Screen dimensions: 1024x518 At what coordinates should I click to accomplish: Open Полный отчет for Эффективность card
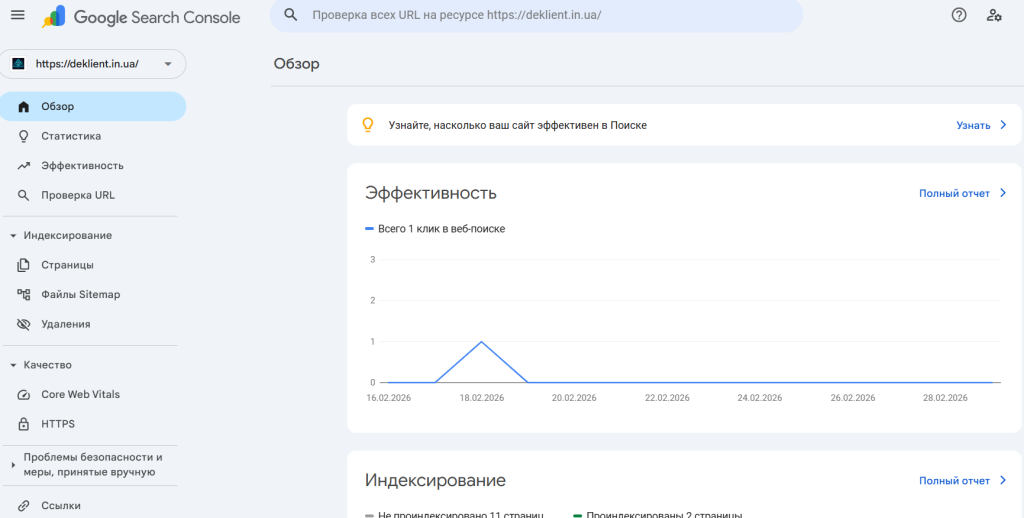coord(954,193)
